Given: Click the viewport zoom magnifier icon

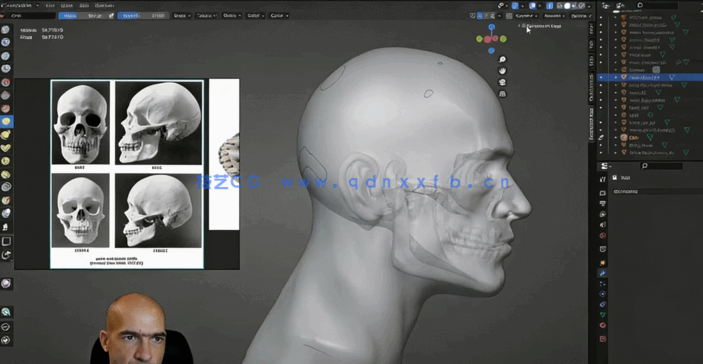Looking at the screenshot, I should pos(503,59).
